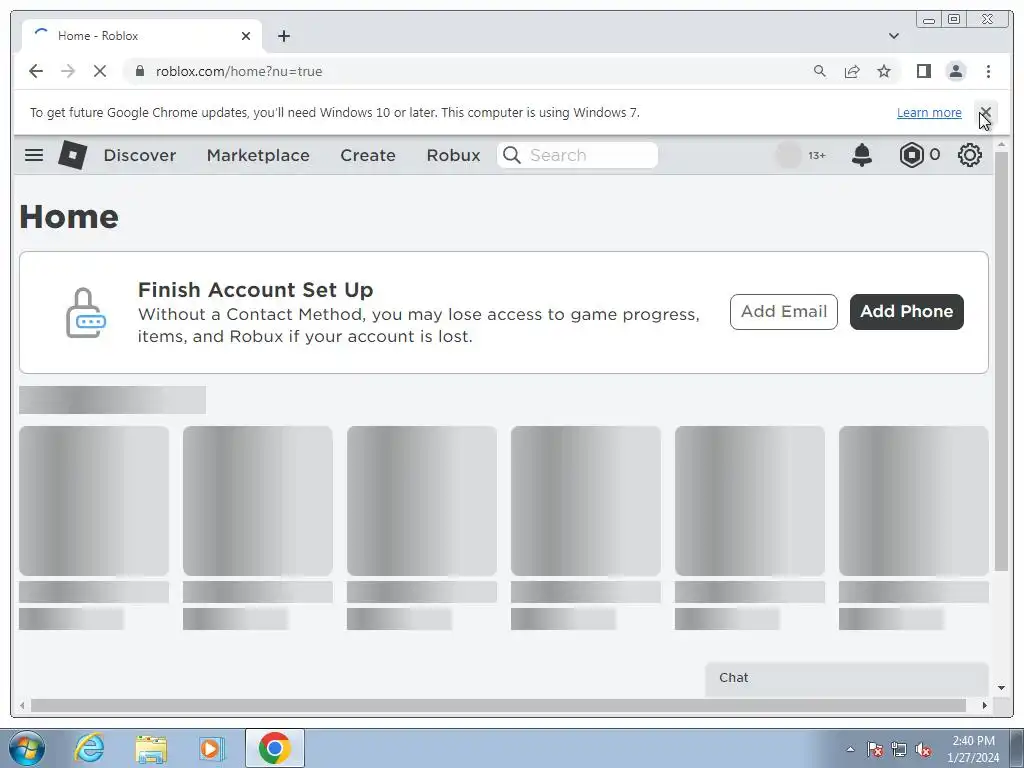This screenshot has height=768, width=1024.
Task: Click the Home page heading
Action: click(x=69, y=217)
